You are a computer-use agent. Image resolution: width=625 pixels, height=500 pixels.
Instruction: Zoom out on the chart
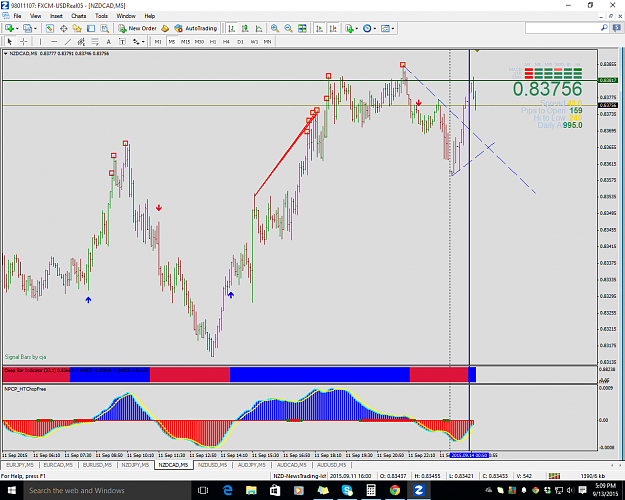[288, 28]
